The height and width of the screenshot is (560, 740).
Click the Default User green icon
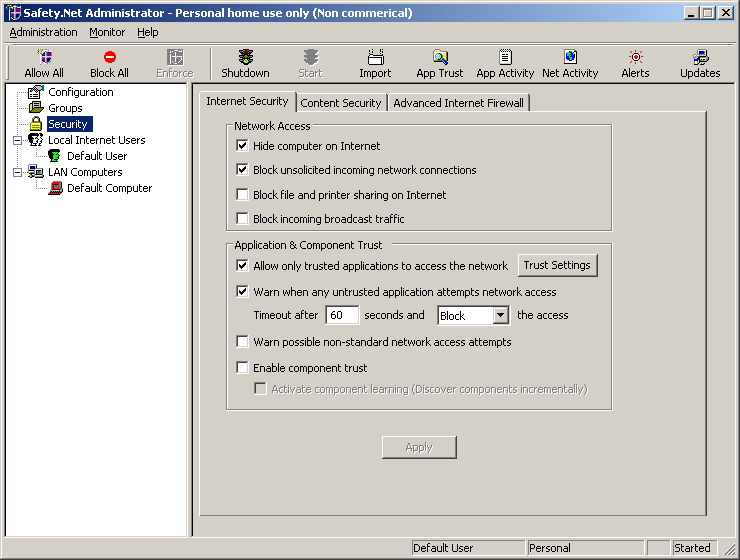click(54, 156)
